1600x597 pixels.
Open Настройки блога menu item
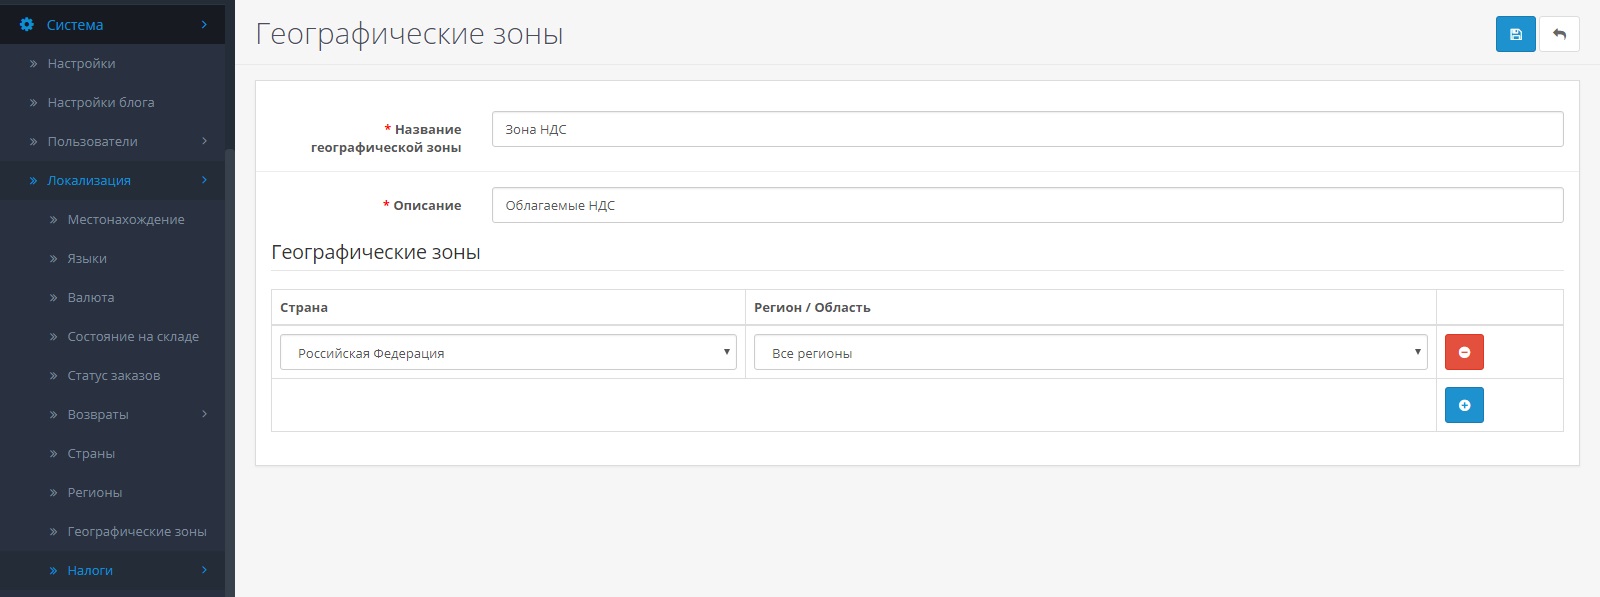(x=100, y=102)
